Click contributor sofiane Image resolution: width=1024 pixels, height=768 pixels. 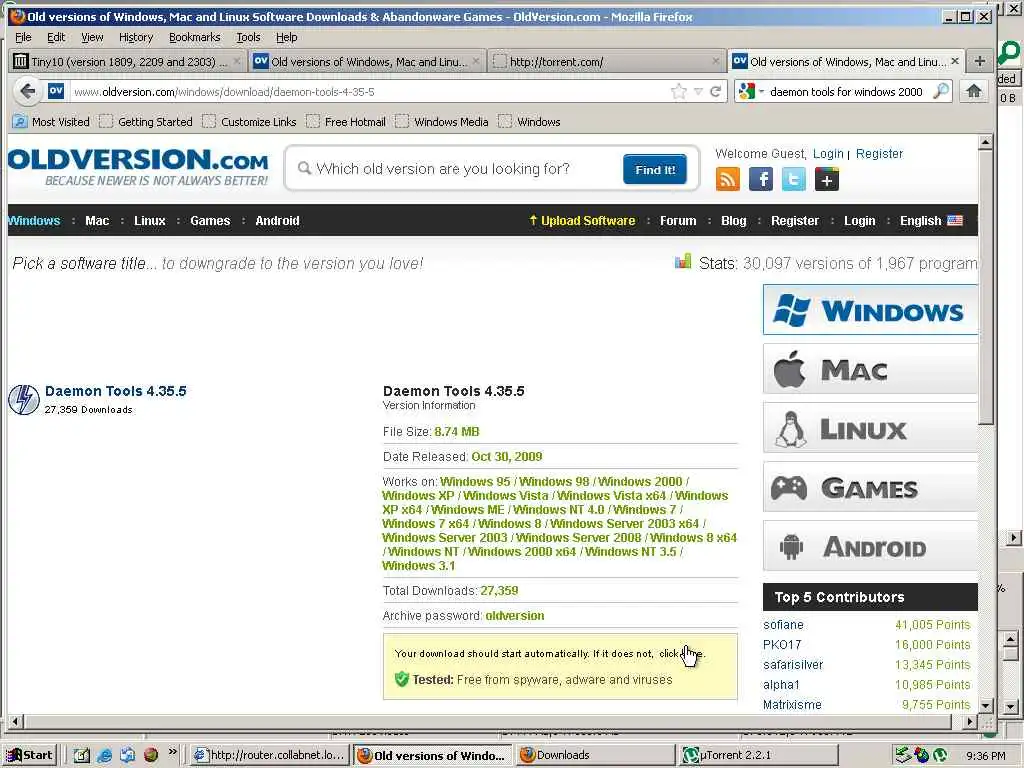[783, 625]
